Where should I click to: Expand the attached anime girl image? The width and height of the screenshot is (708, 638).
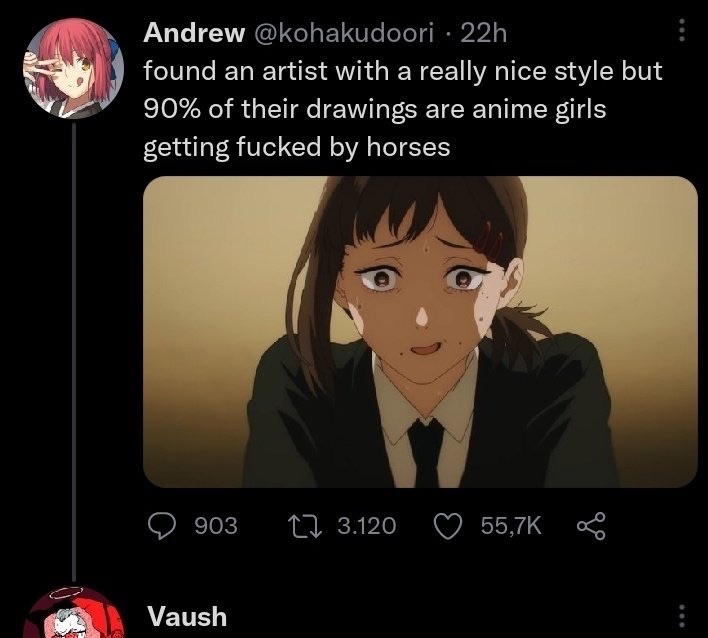pos(420,332)
